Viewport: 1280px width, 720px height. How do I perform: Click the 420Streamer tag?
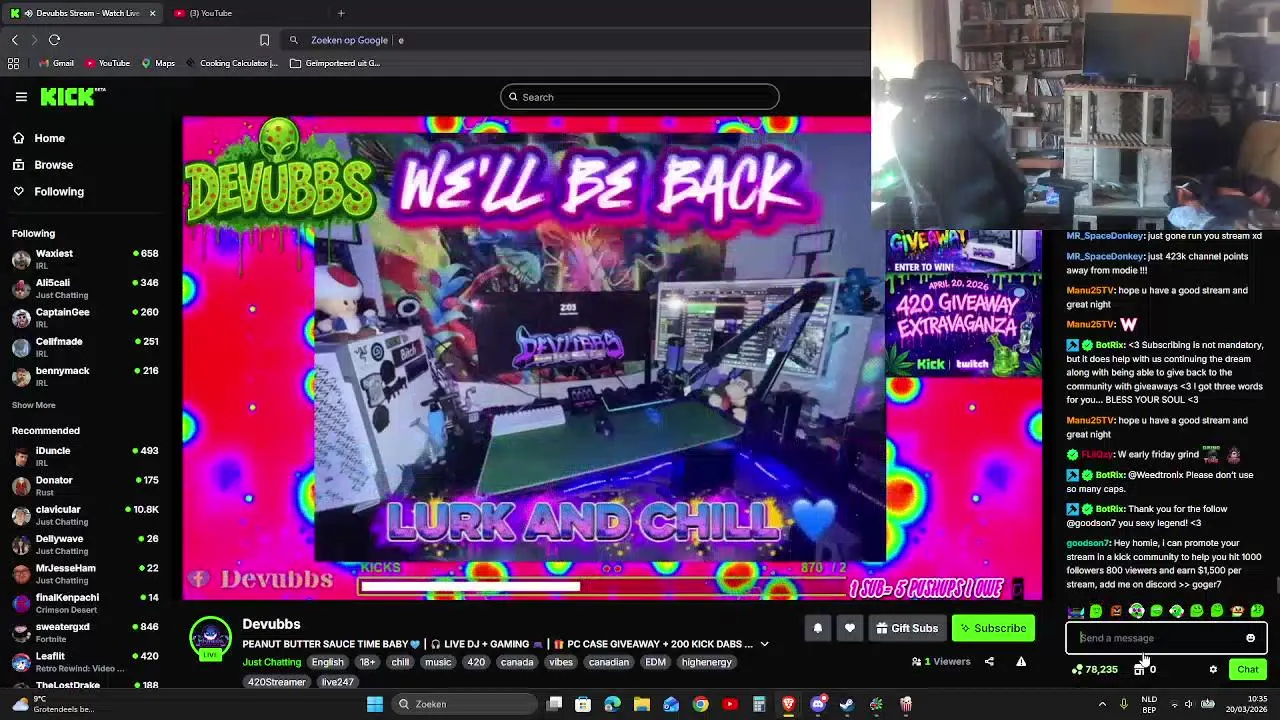tap(276, 682)
